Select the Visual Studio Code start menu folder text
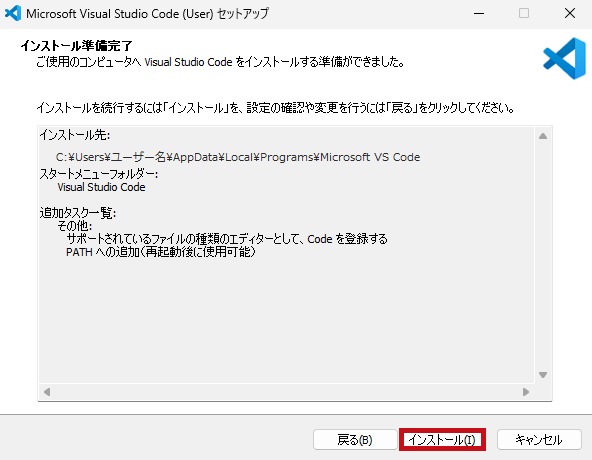The width and height of the screenshot is (592, 460). pyautogui.click(x=101, y=187)
